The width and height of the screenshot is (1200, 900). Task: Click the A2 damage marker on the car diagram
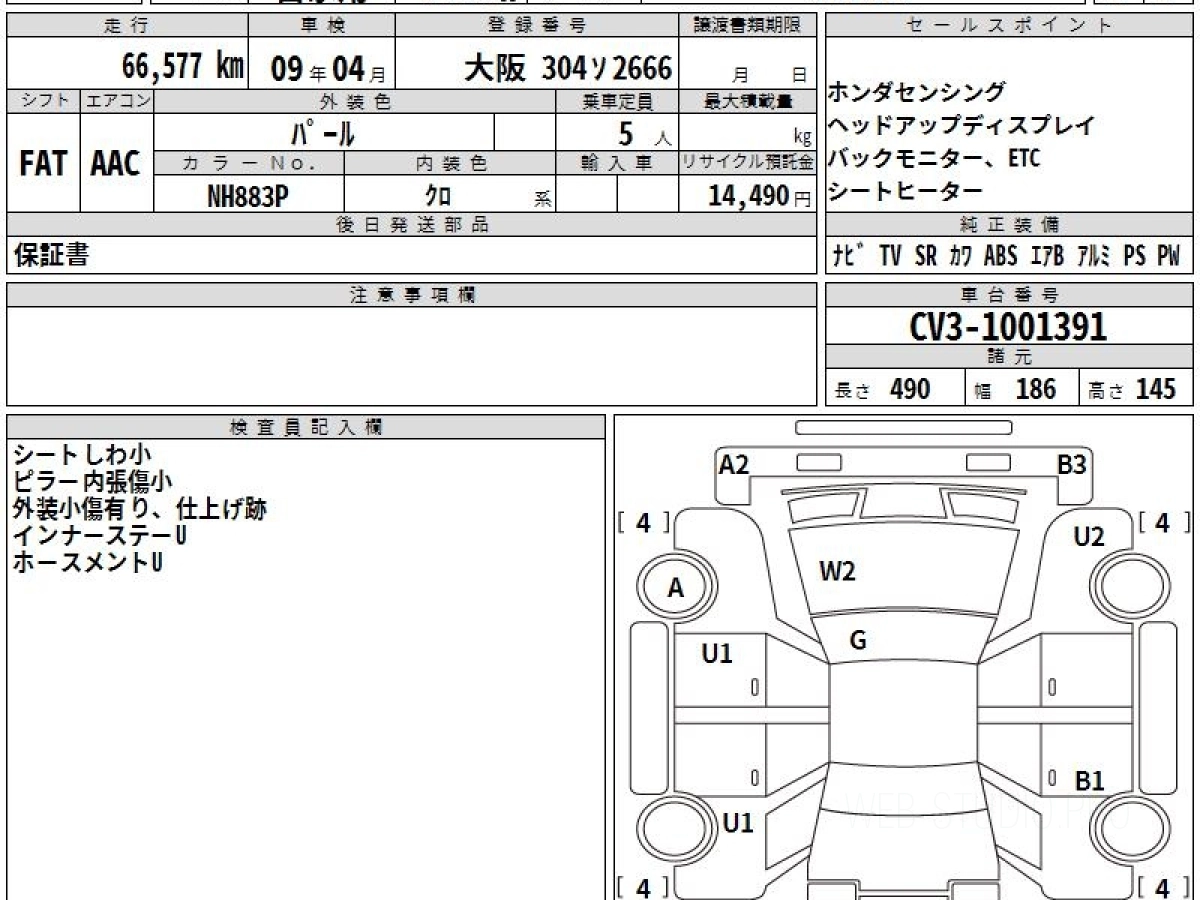pos(734,464)
